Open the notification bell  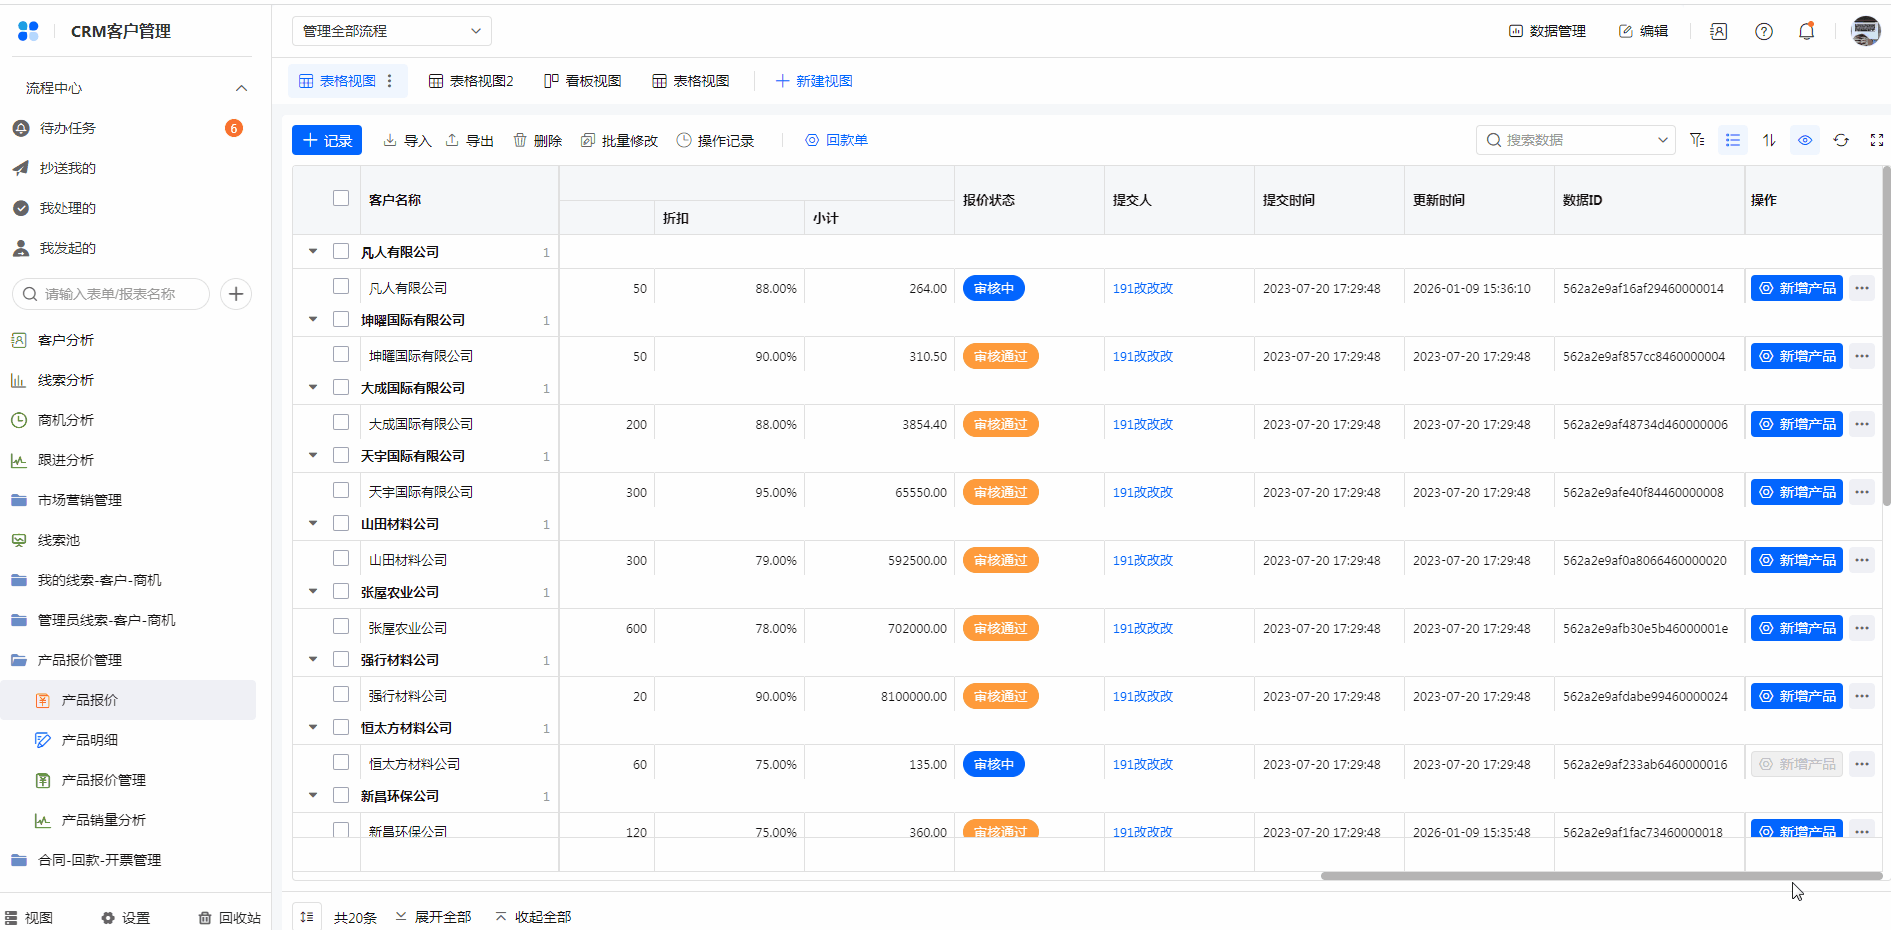point(1806,31)
